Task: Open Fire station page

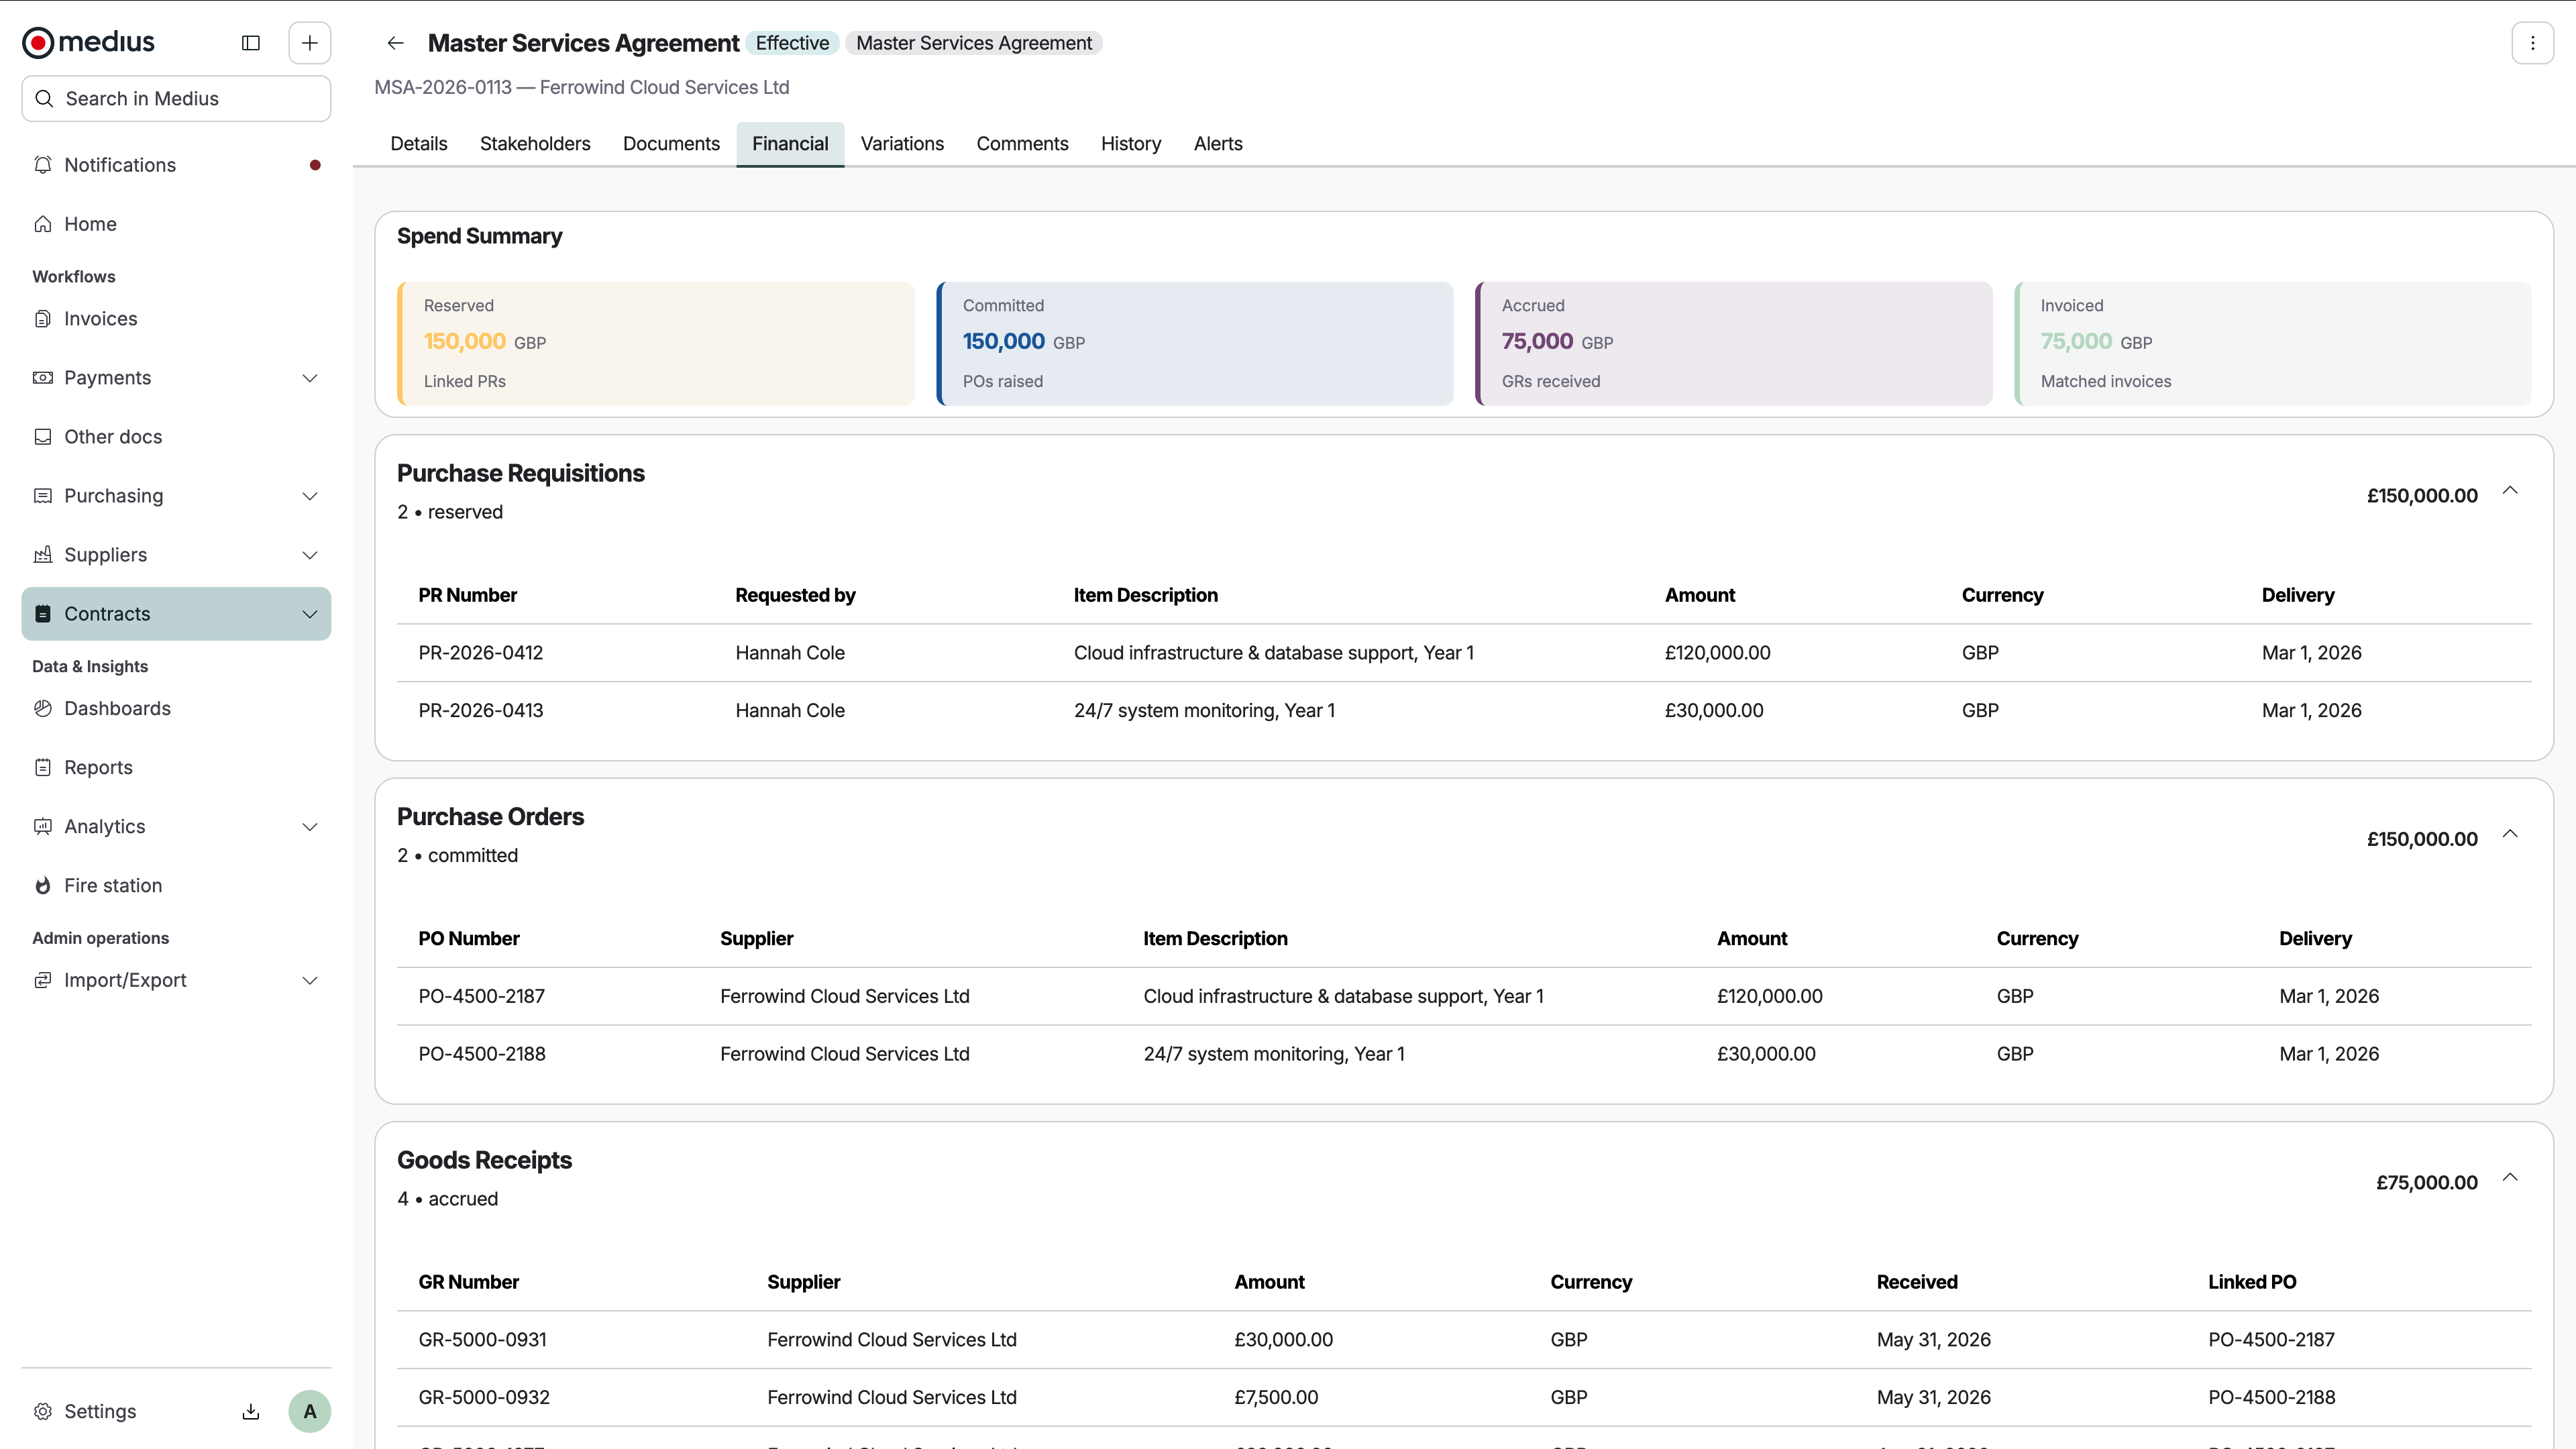Action: [x=176, y=885]
